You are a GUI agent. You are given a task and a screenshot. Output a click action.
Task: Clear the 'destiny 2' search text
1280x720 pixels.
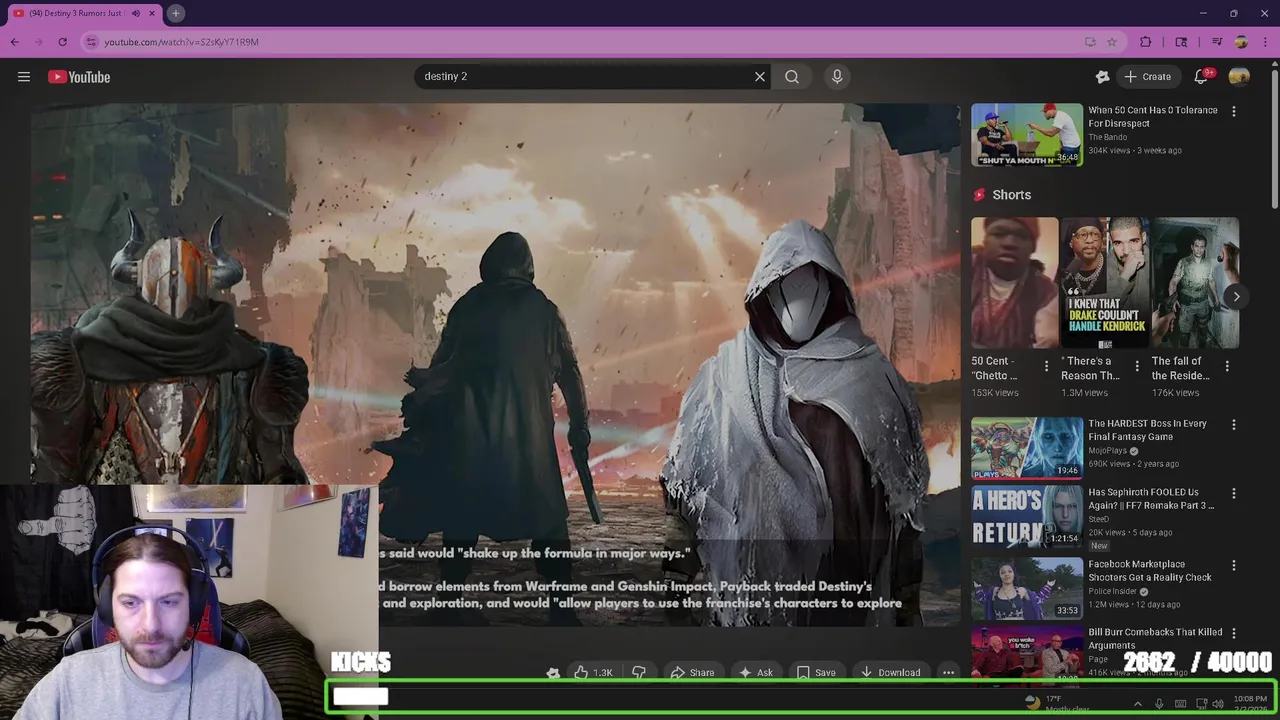tap(760, 76)
